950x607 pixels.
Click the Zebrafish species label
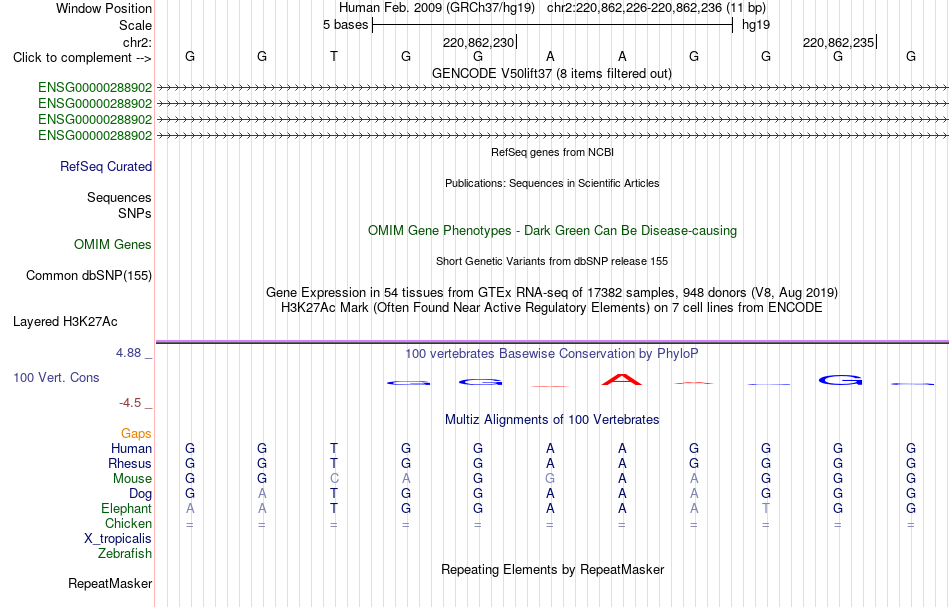125,553
